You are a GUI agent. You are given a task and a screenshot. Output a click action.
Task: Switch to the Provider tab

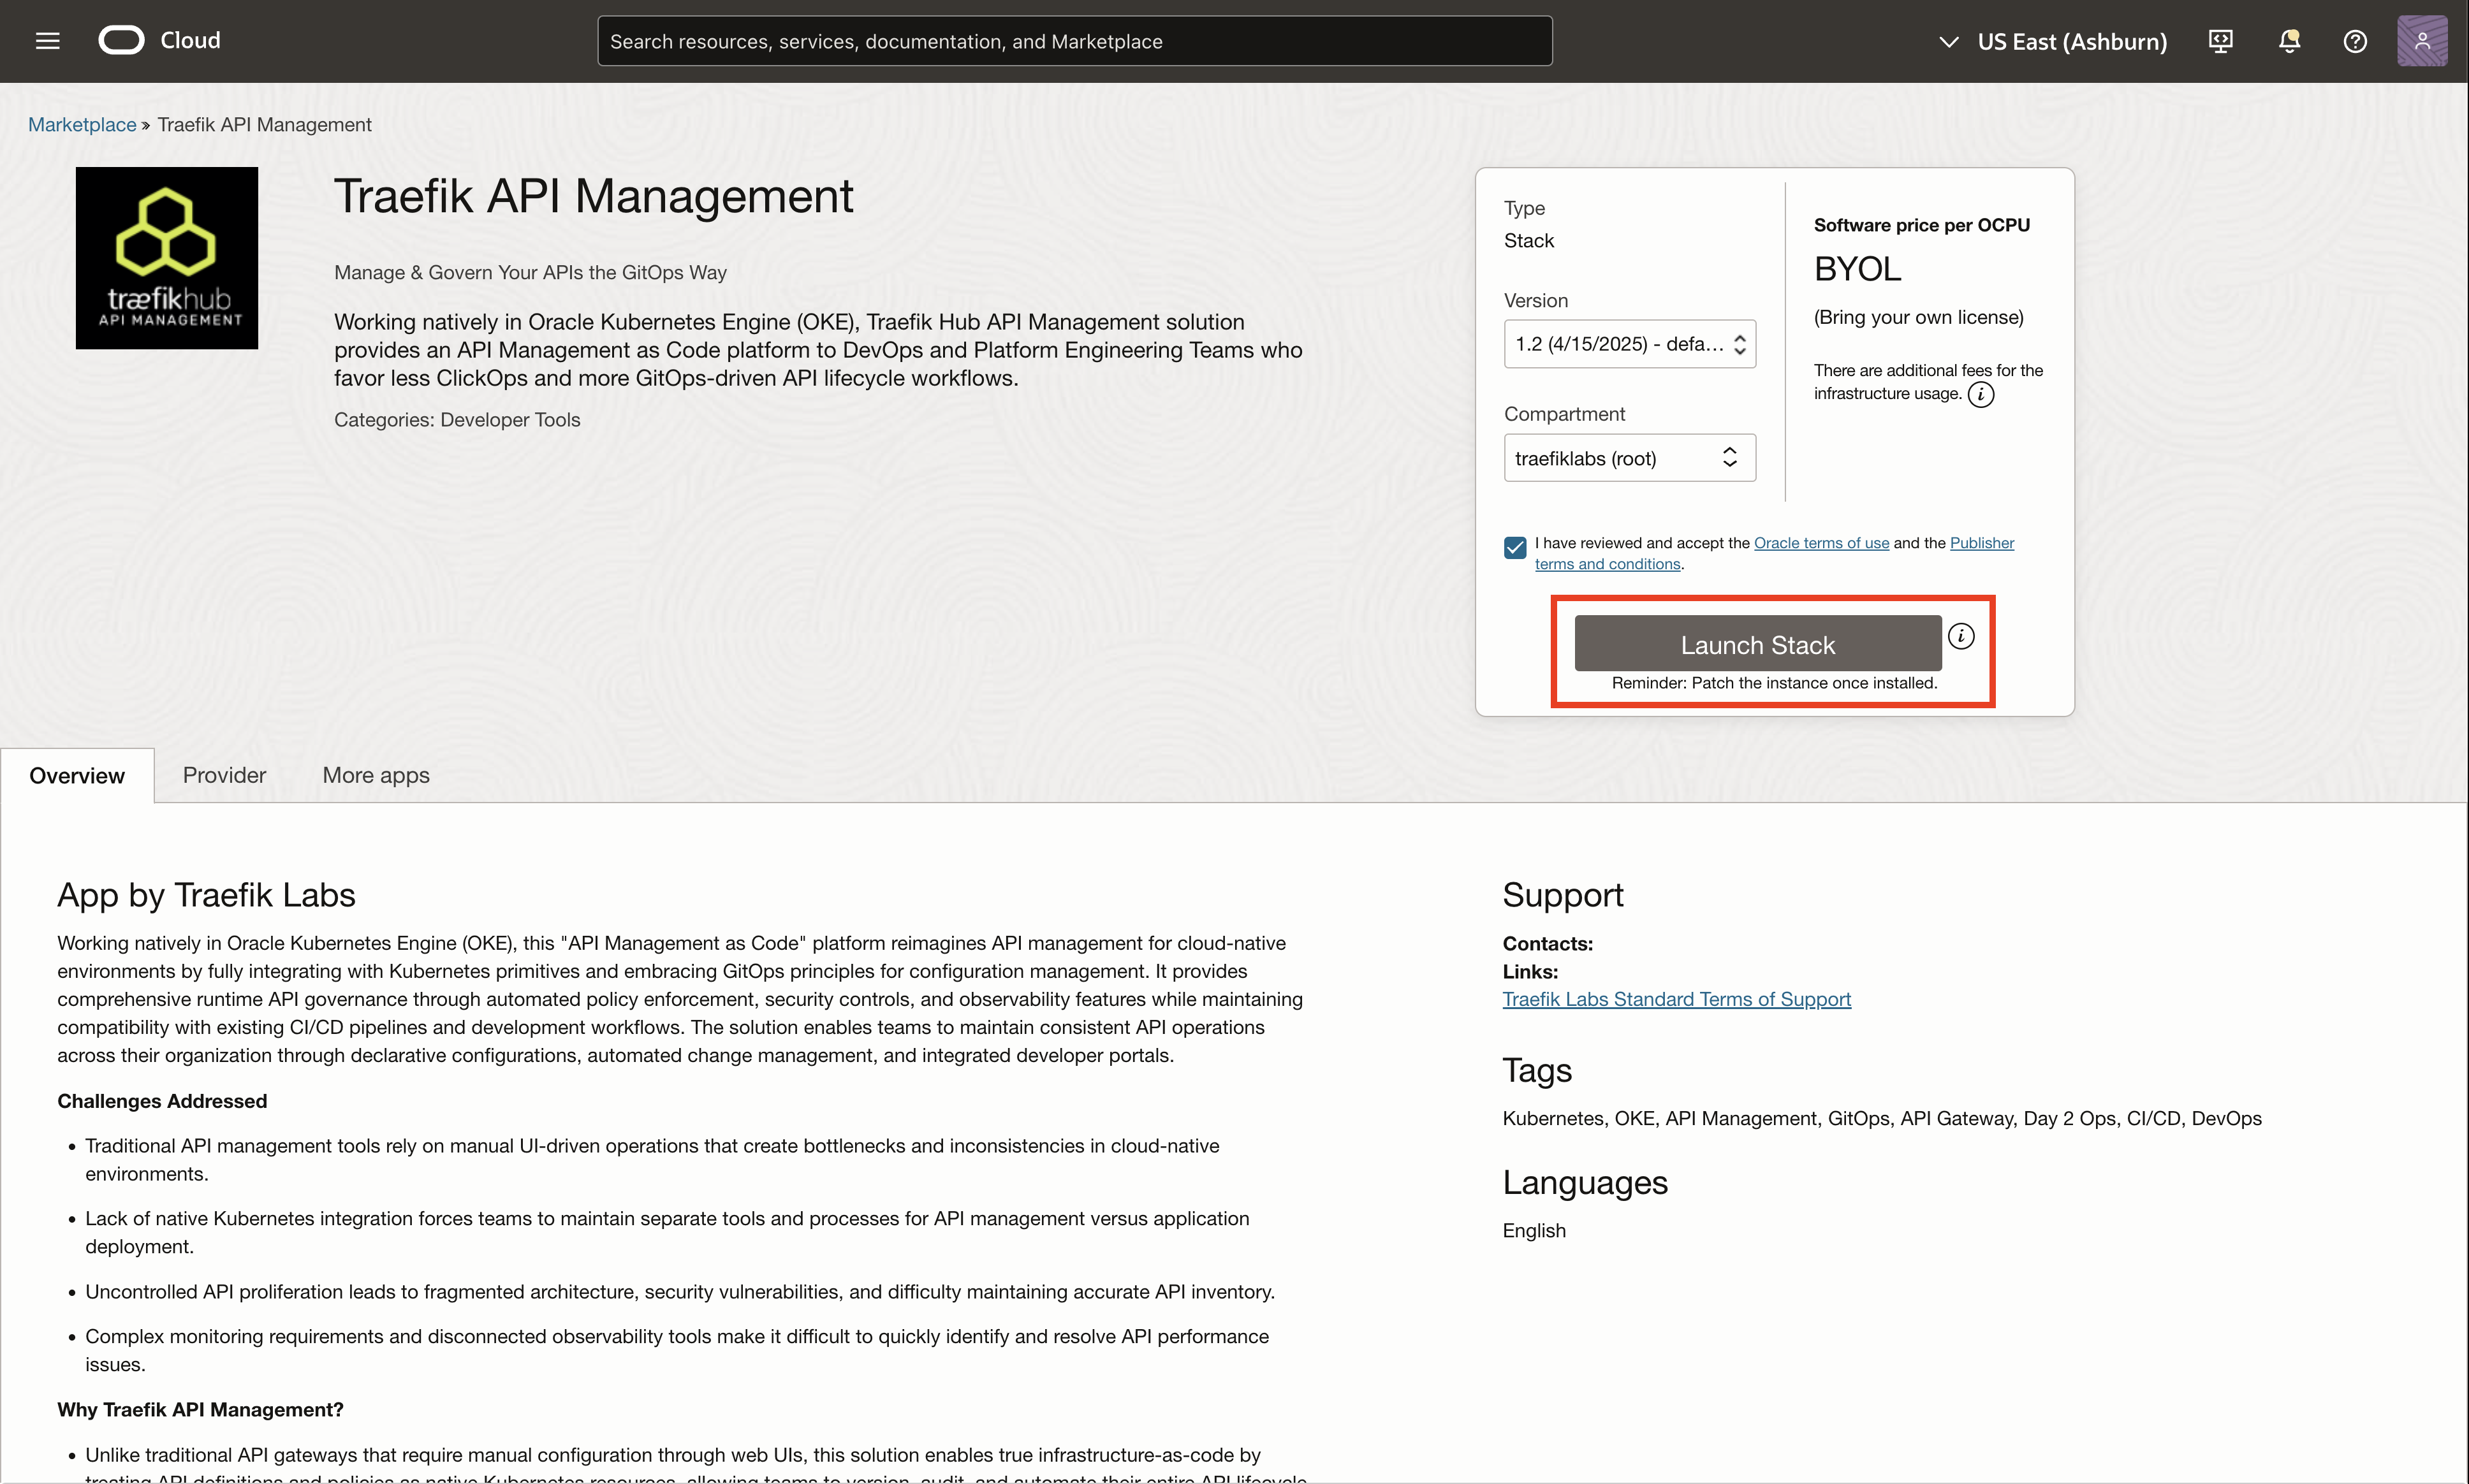pyautogui.click(x=224, y=775)
